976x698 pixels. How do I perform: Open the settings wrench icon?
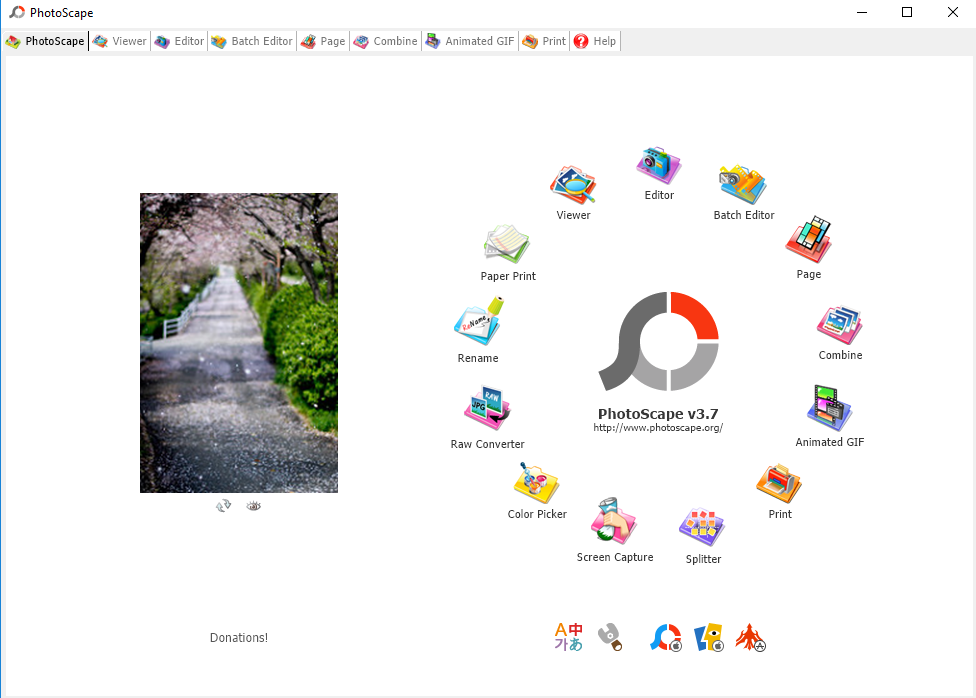click(x=609, y=637)
